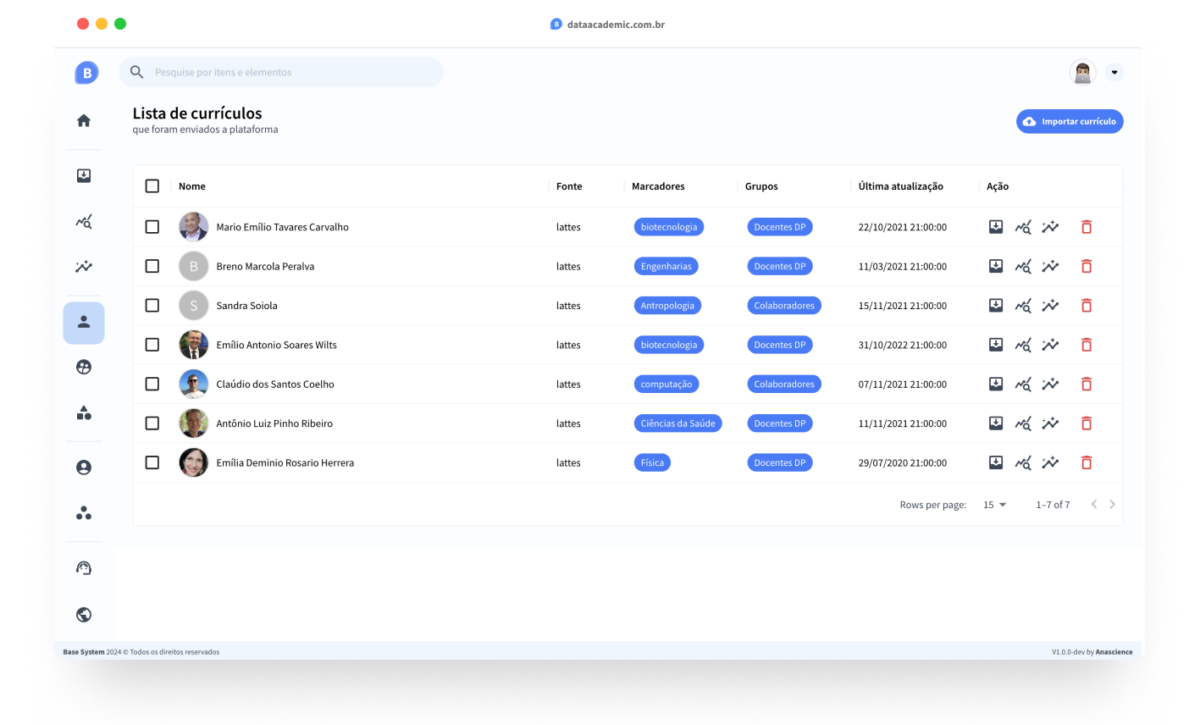1200x725 pixels.
Task: Click the user avatar at top right
Action: pos(1082,73)
